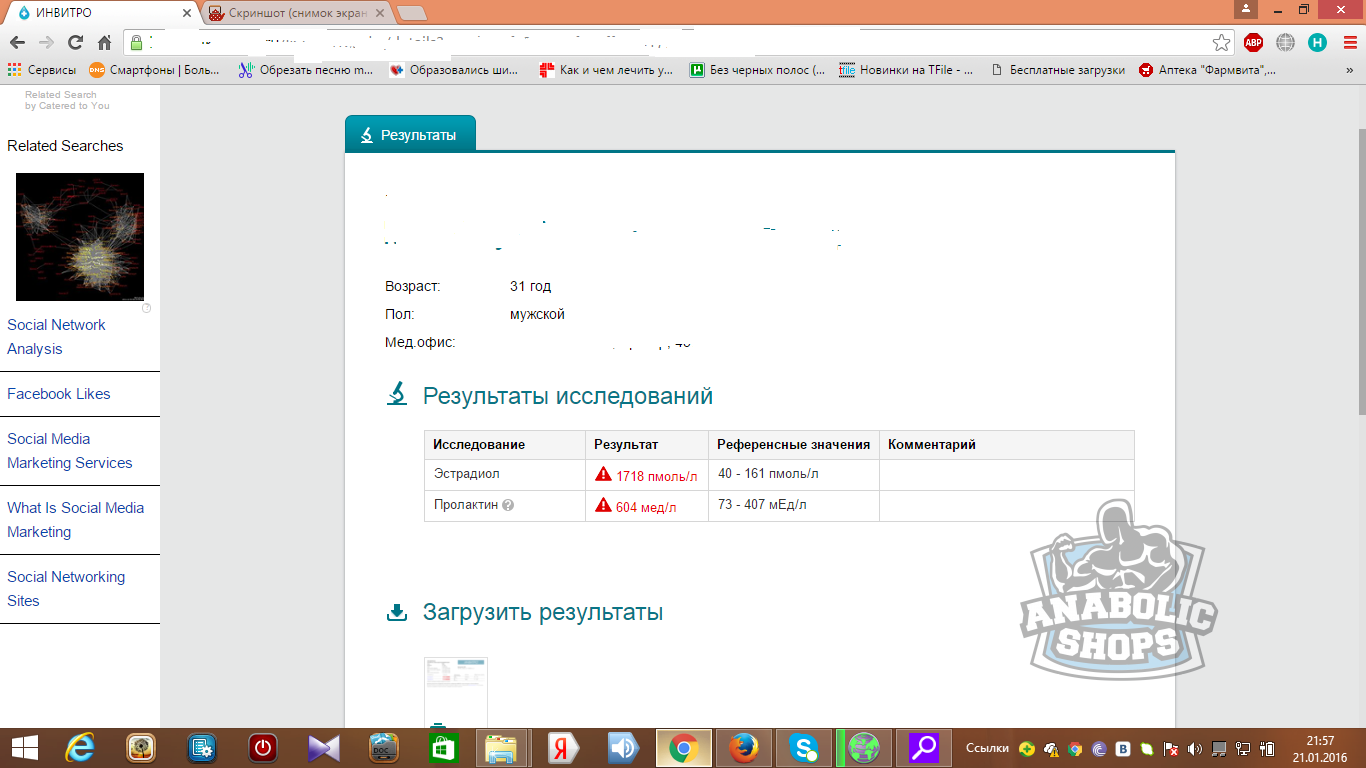Close the Скриншот tab
The width and height of the screenshot is (1366, 768).
tap(380, 13)
